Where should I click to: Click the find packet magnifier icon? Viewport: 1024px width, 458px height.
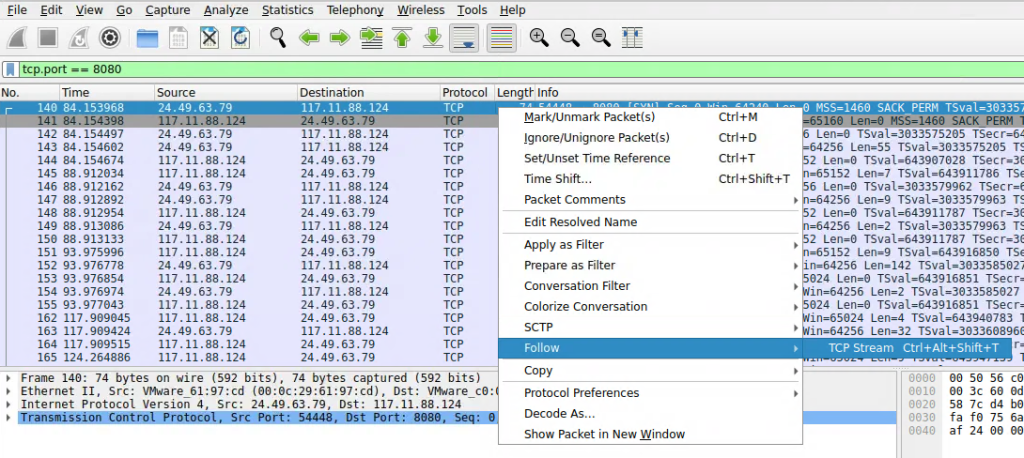(278, 38)
